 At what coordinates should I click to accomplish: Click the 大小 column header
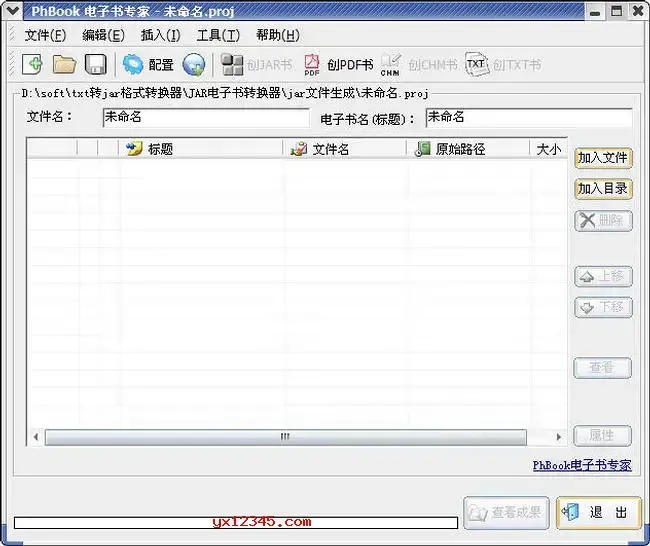click(548, 149)
